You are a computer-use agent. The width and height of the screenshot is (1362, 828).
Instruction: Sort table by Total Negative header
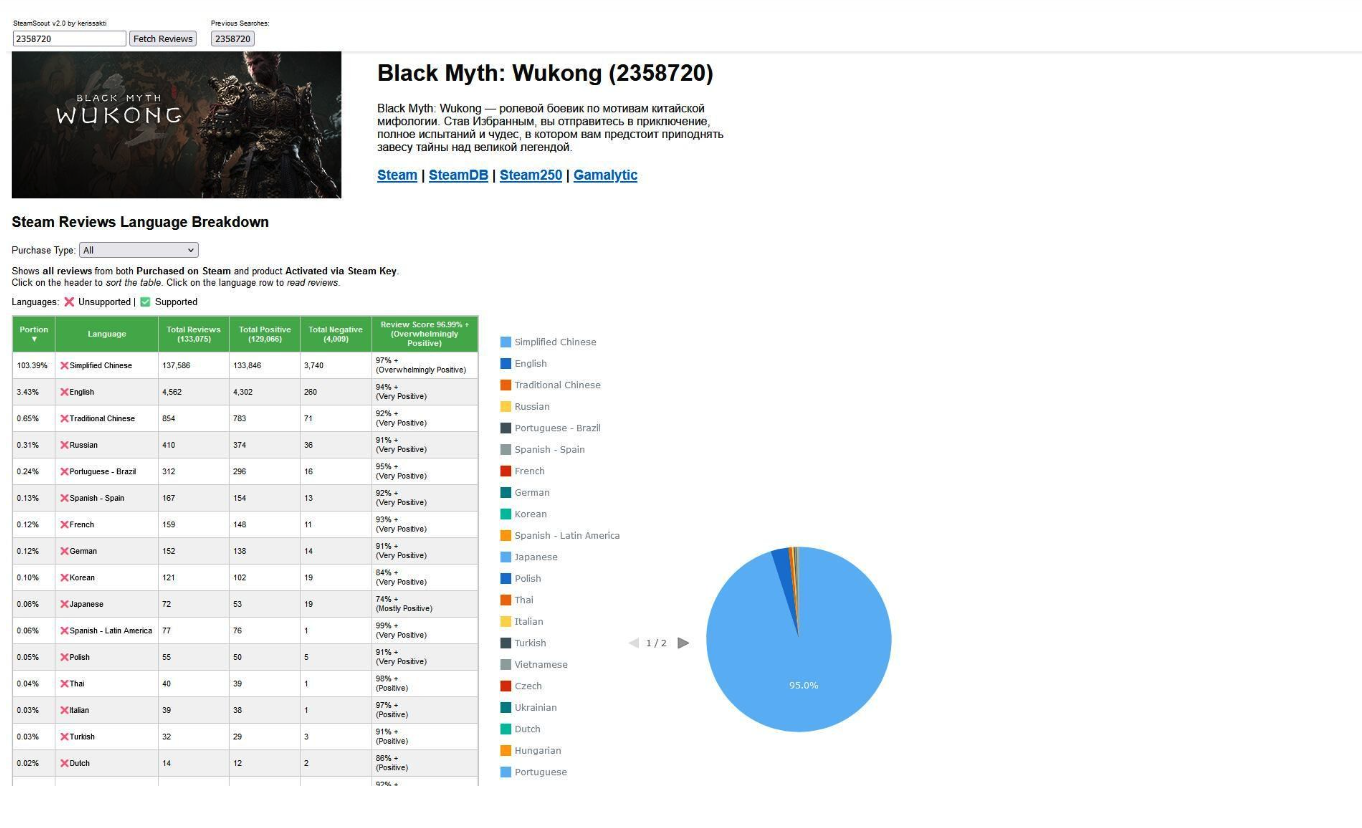(336, 334)
